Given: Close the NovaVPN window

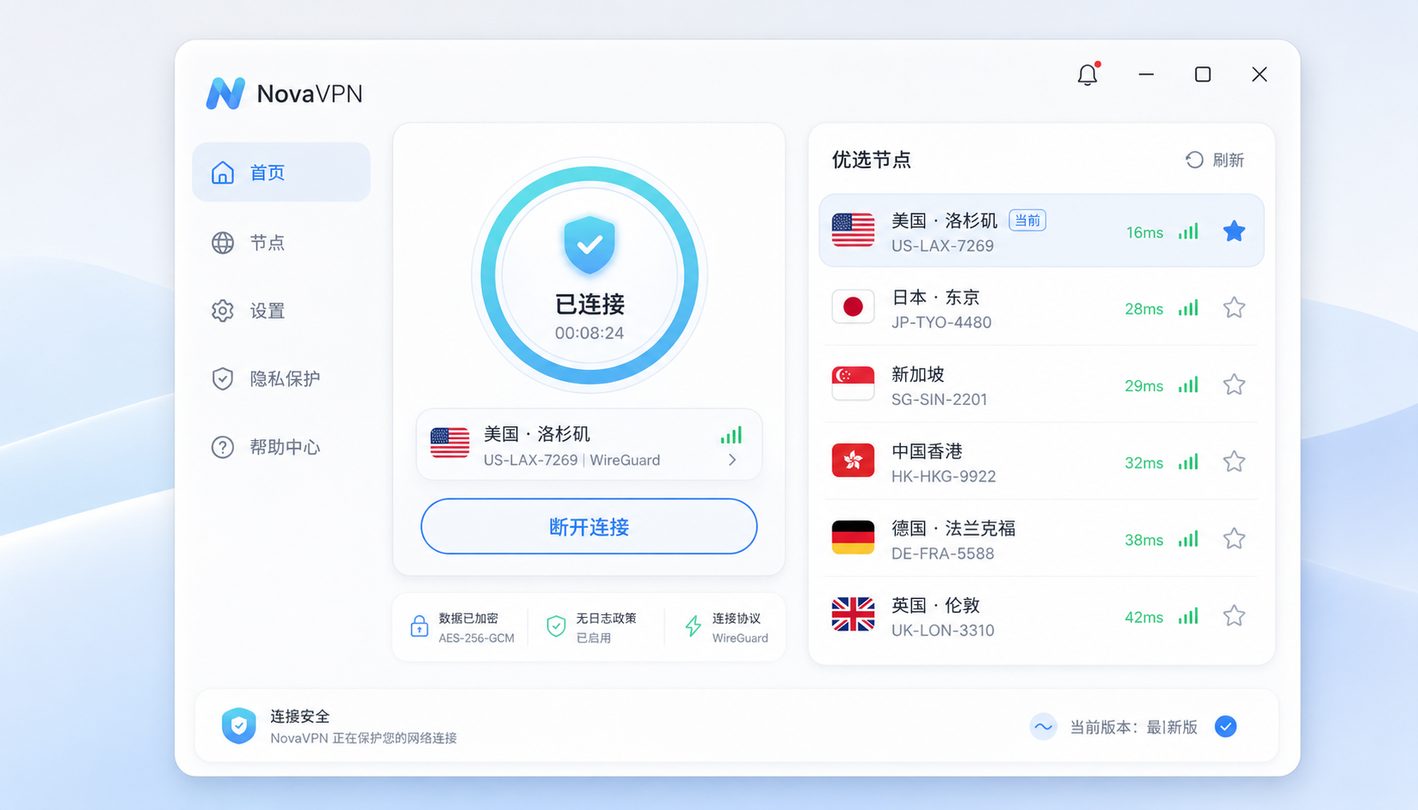Looking at the screenshot, I should click(x=1259, y=75).
